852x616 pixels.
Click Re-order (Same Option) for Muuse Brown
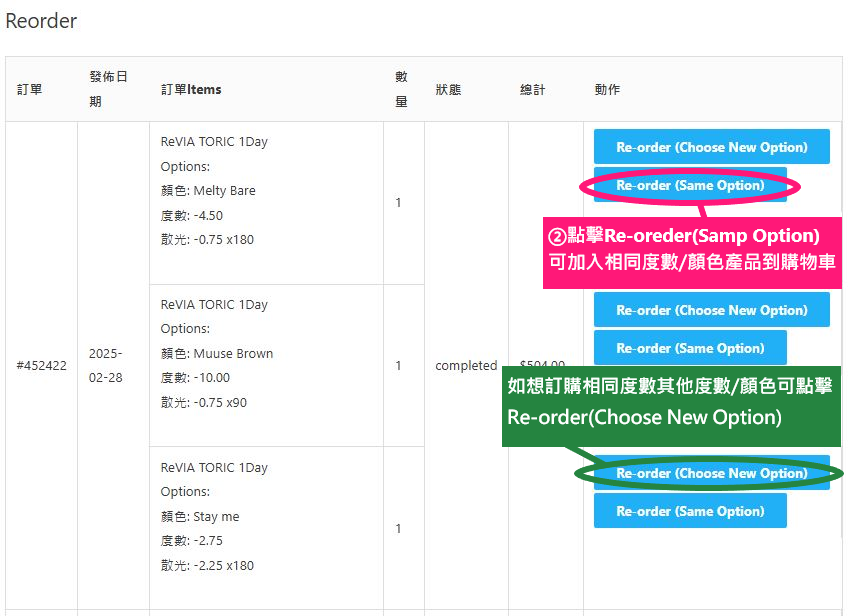click(690, 348)
